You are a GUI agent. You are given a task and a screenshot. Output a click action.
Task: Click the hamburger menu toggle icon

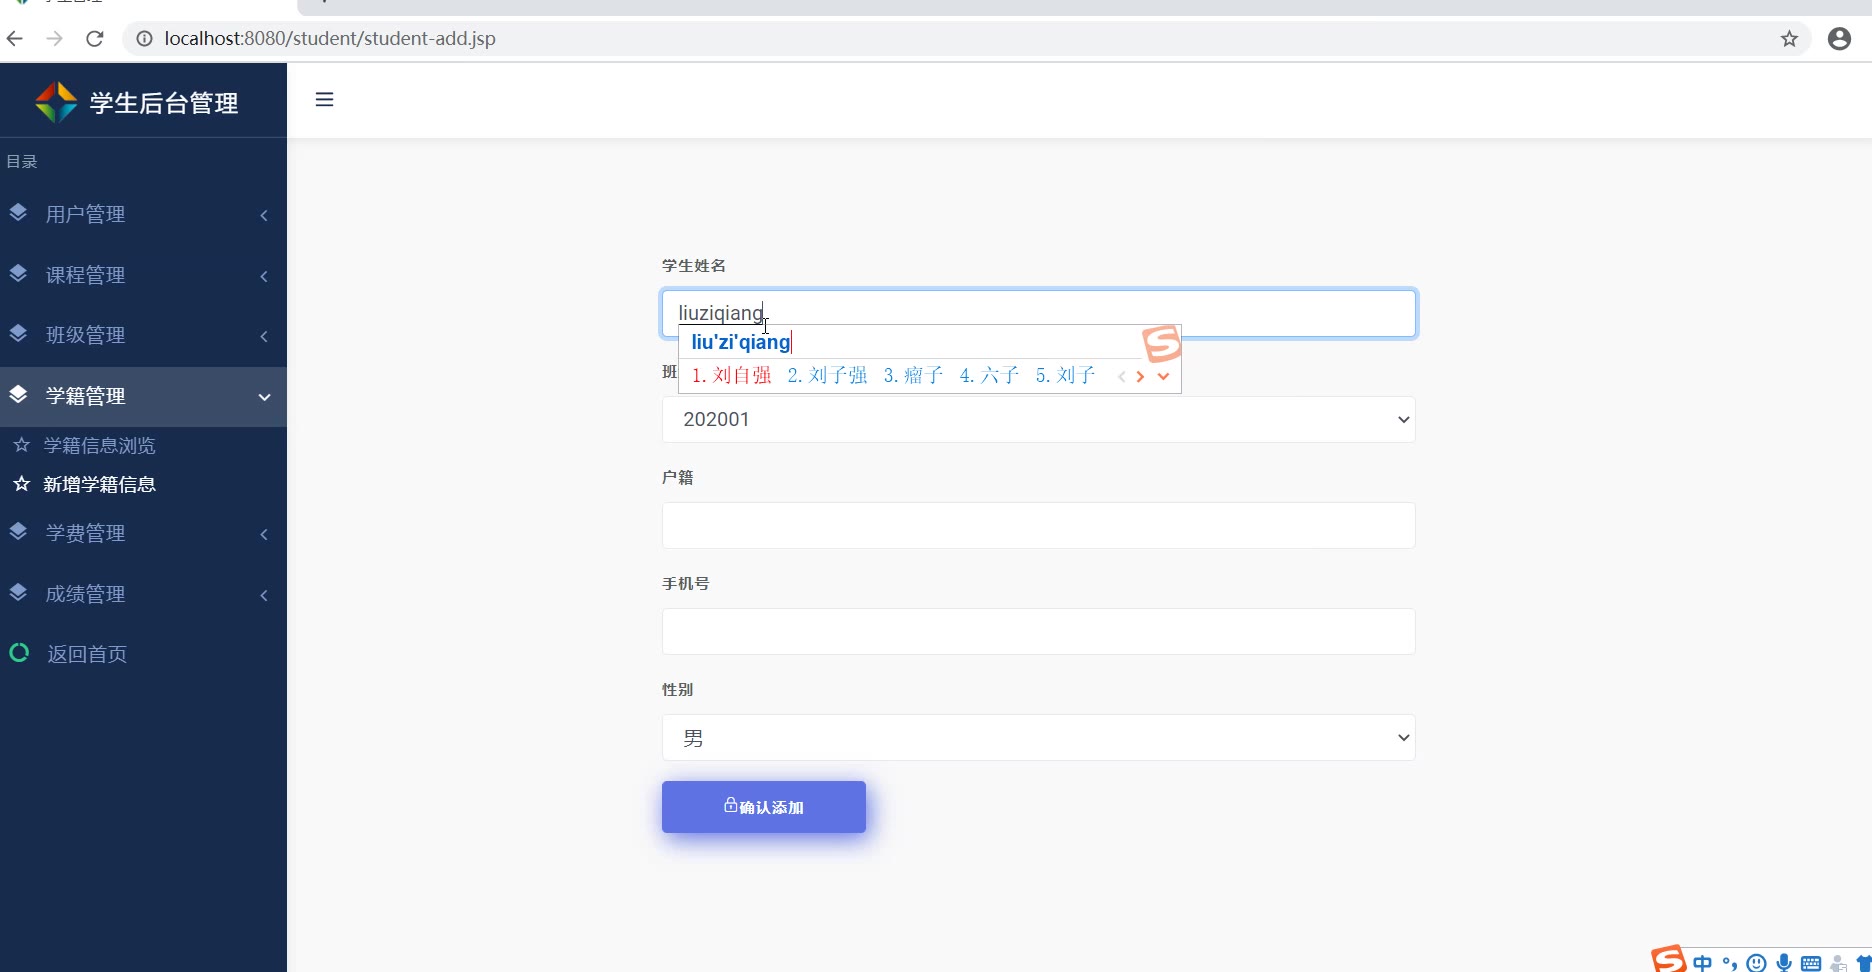[324, 99]
